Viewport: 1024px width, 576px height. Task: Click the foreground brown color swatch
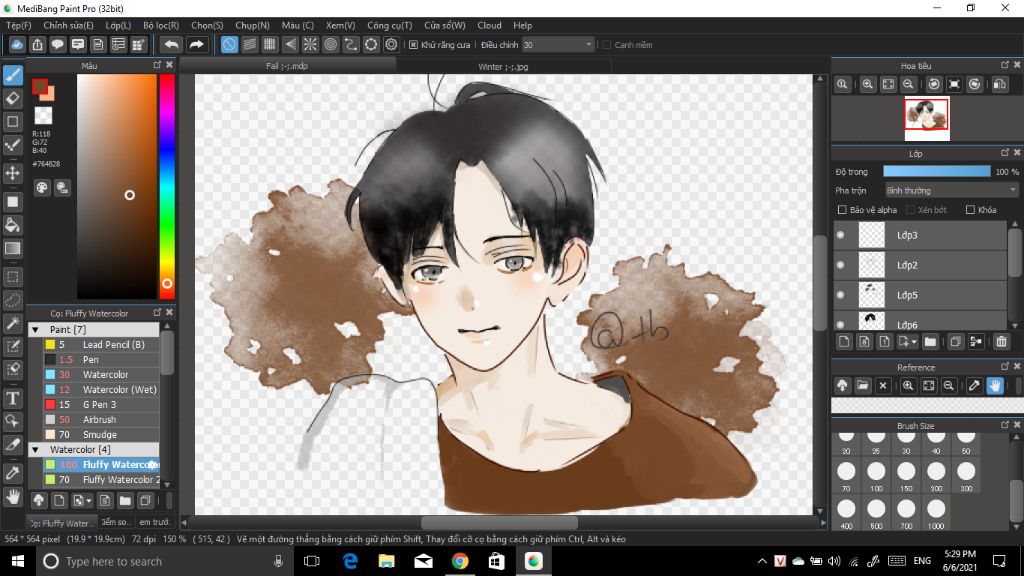pyautogui.click(x=40, y=86)
